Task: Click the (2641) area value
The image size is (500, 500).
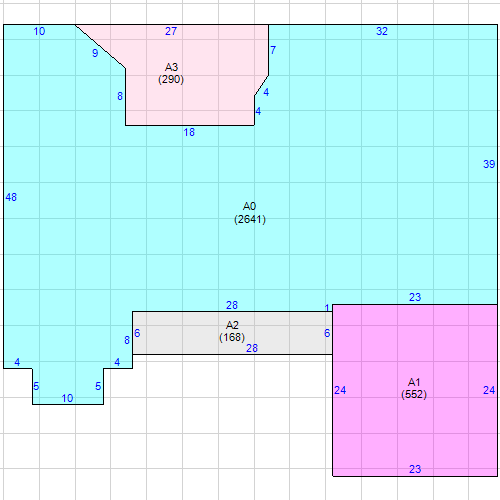Action: (250, 219)
